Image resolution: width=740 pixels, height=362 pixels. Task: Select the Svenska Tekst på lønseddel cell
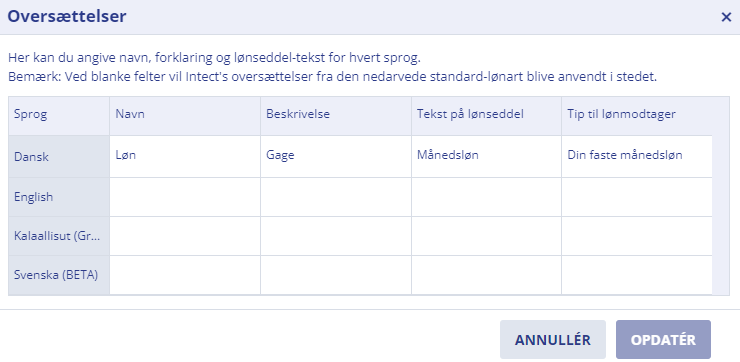(486, 275)
